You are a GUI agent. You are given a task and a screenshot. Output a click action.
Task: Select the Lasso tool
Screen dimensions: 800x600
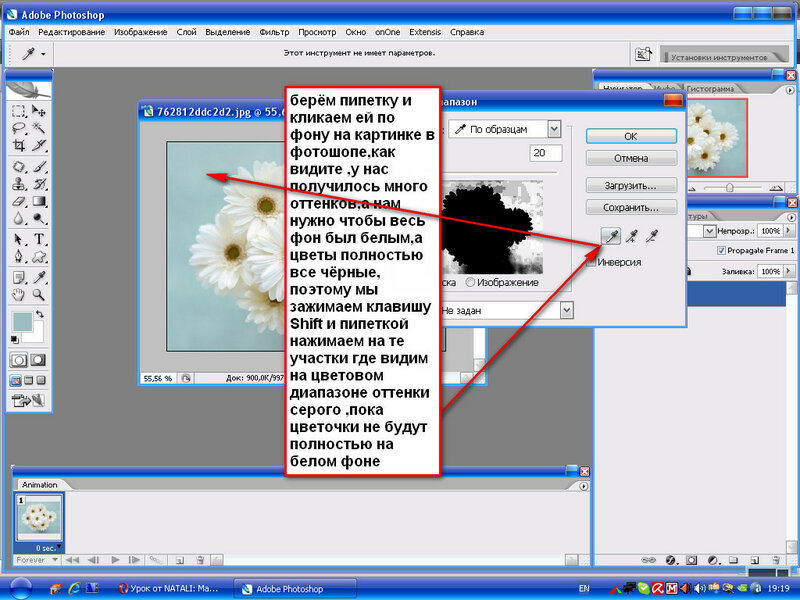click(18, 128)
